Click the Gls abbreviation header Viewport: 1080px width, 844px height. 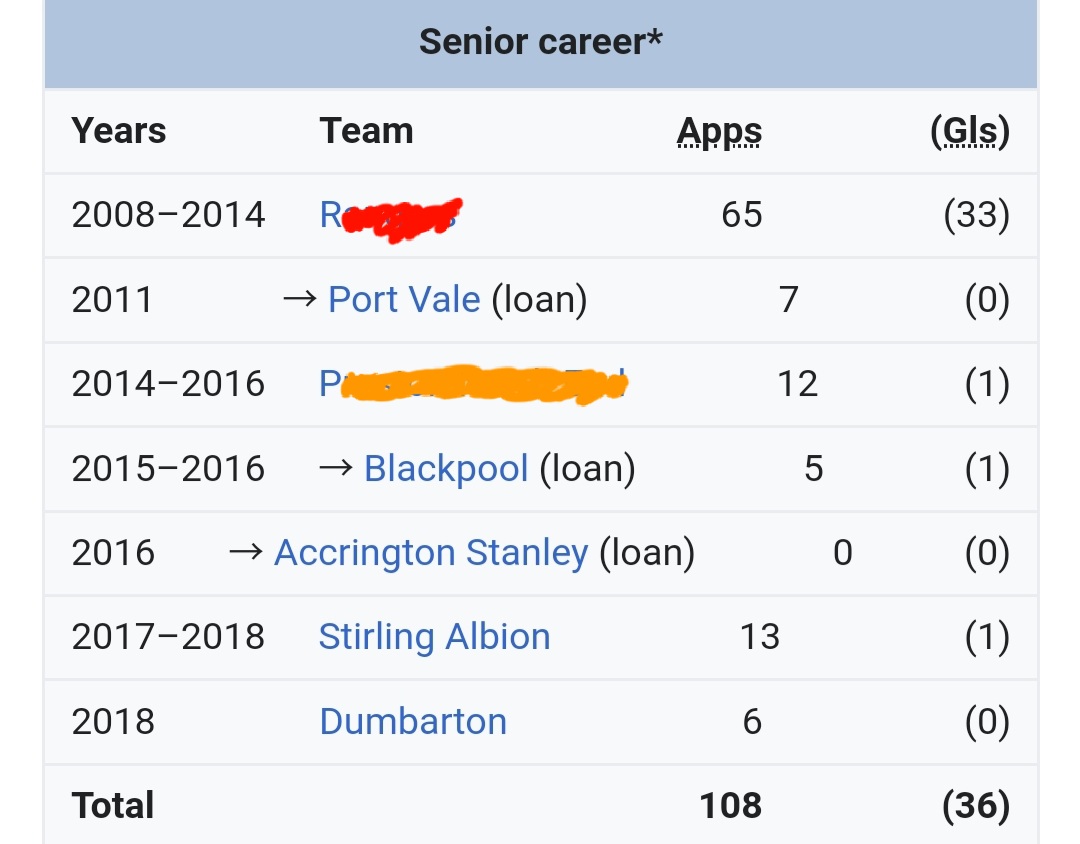click(x=969, y=131)
